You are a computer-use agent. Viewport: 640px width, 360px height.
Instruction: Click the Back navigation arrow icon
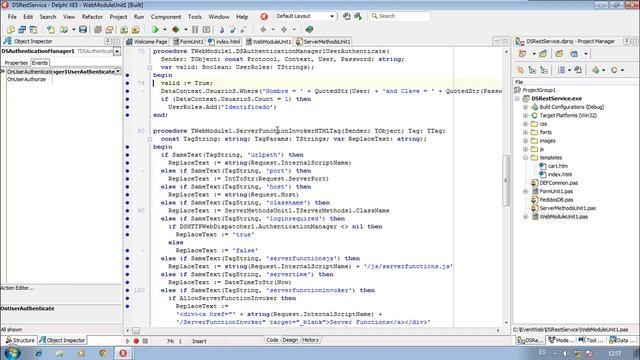(x=263, y=29)
